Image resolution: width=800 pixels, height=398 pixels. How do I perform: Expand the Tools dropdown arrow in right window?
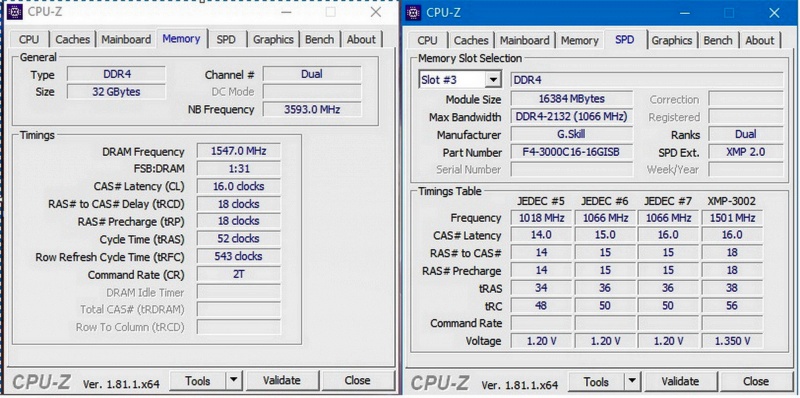pyautogui.click(x=632, y=381)
